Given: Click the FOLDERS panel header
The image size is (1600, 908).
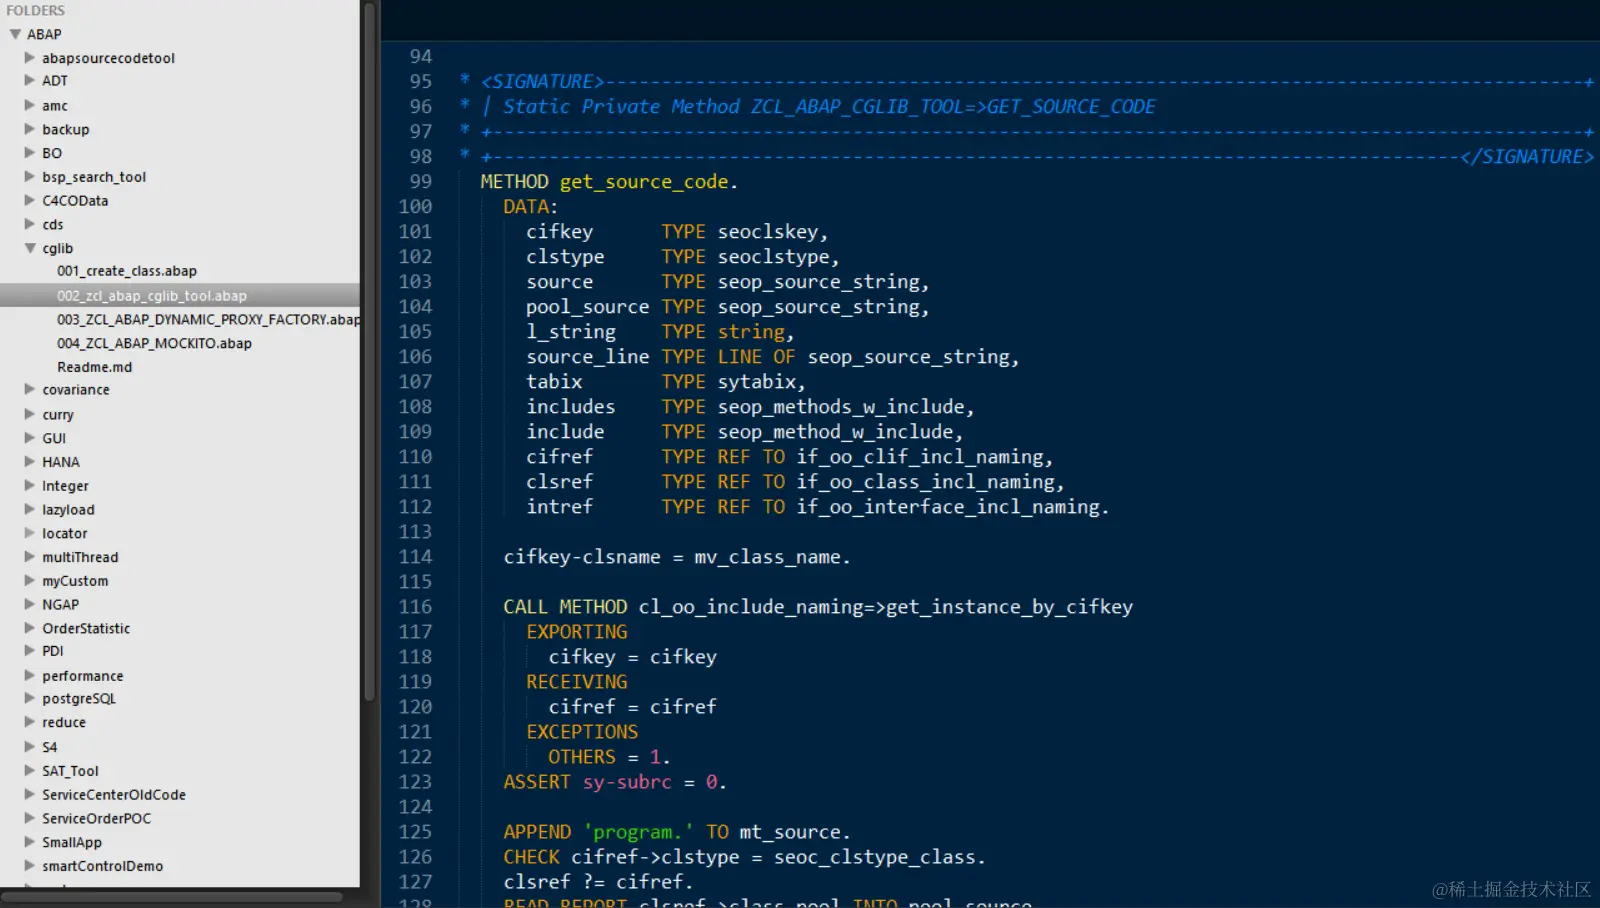Looking at the screenshot, I should pyautogui.click(x=36, y=10).
